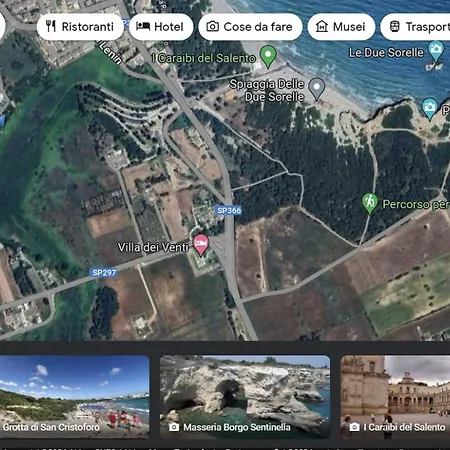Click camera icon on I Caraibi del Salento card
This screenshot has width=450, height=450.
[355, 427]
